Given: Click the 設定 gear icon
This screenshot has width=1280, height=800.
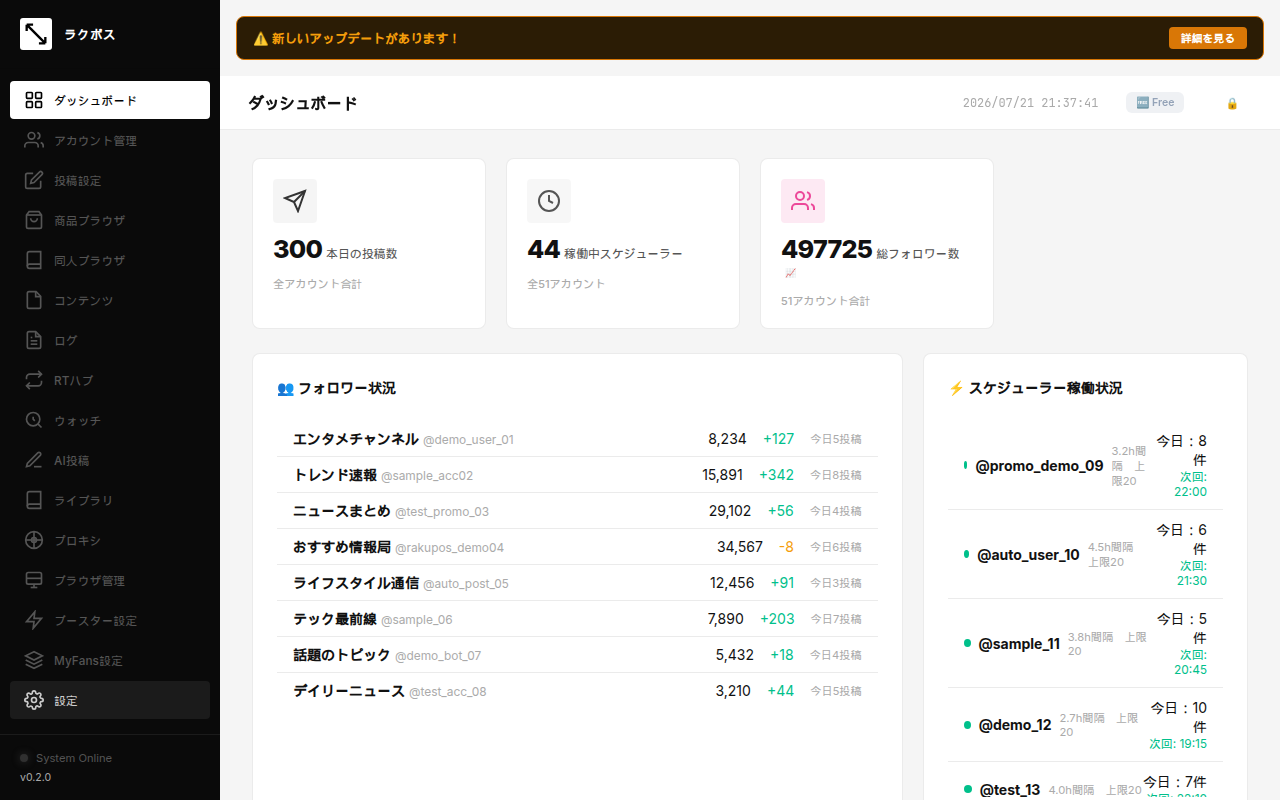Looking at the screenshot, I should click(x=34, y=700).
